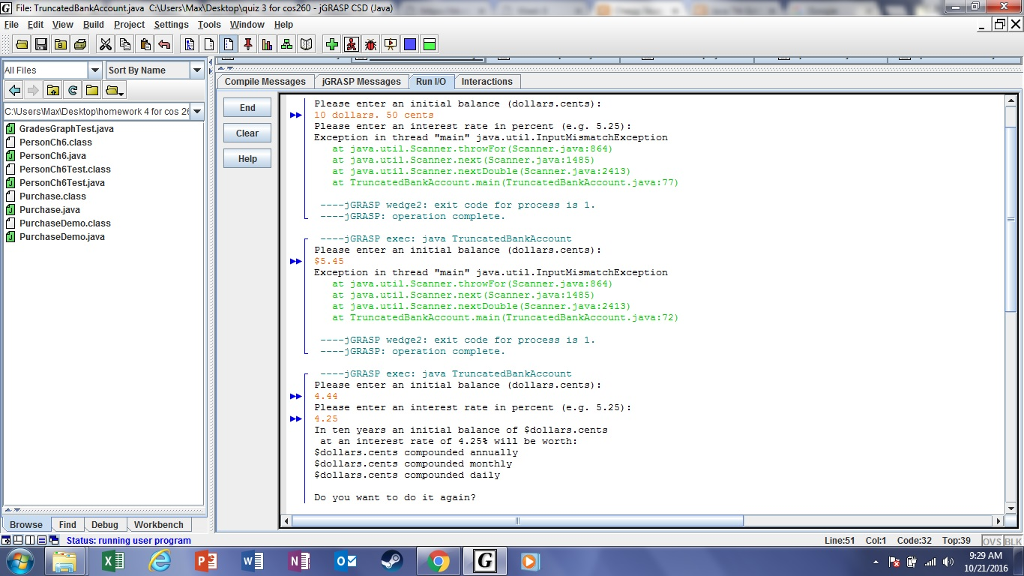Screen dimensions: 1024x576
Task: Click the red running man Run icon
Action: point(351,44)
